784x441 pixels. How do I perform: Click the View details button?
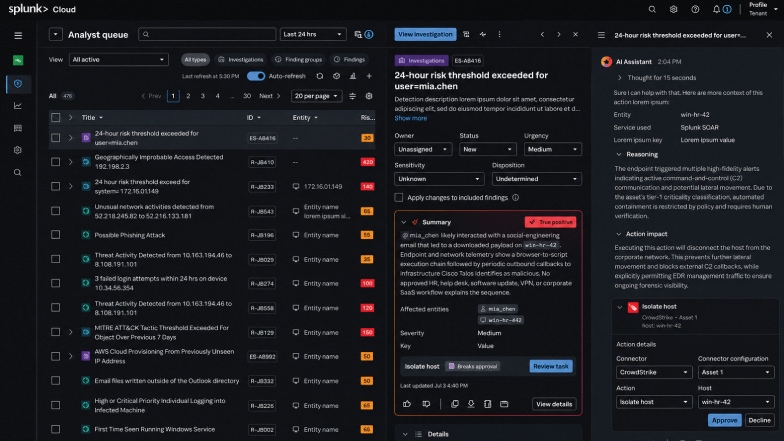[554, 404]
